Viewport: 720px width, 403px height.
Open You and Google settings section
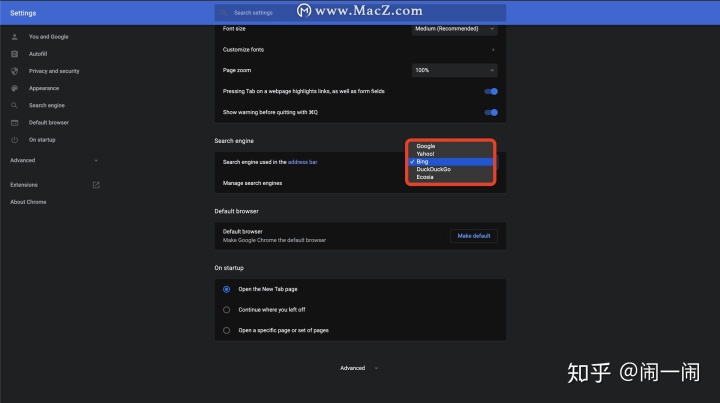click(48, 37)
